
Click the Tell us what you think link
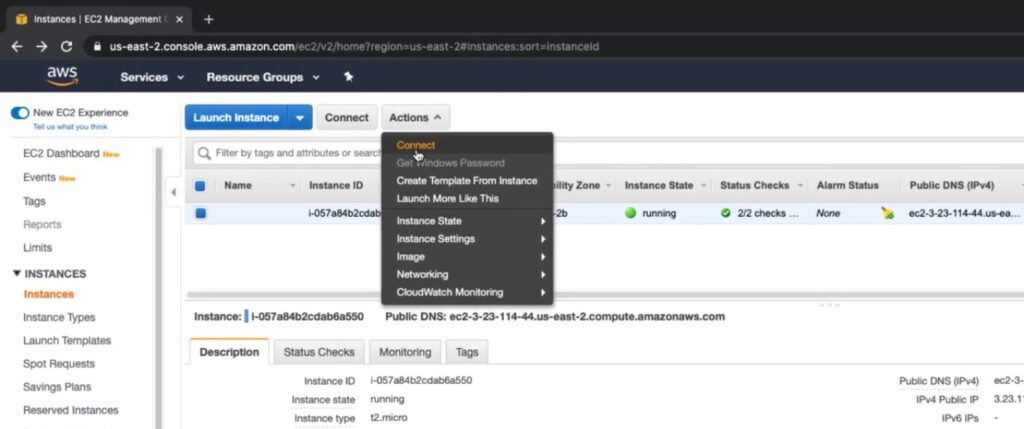click(x=70, y=127)
